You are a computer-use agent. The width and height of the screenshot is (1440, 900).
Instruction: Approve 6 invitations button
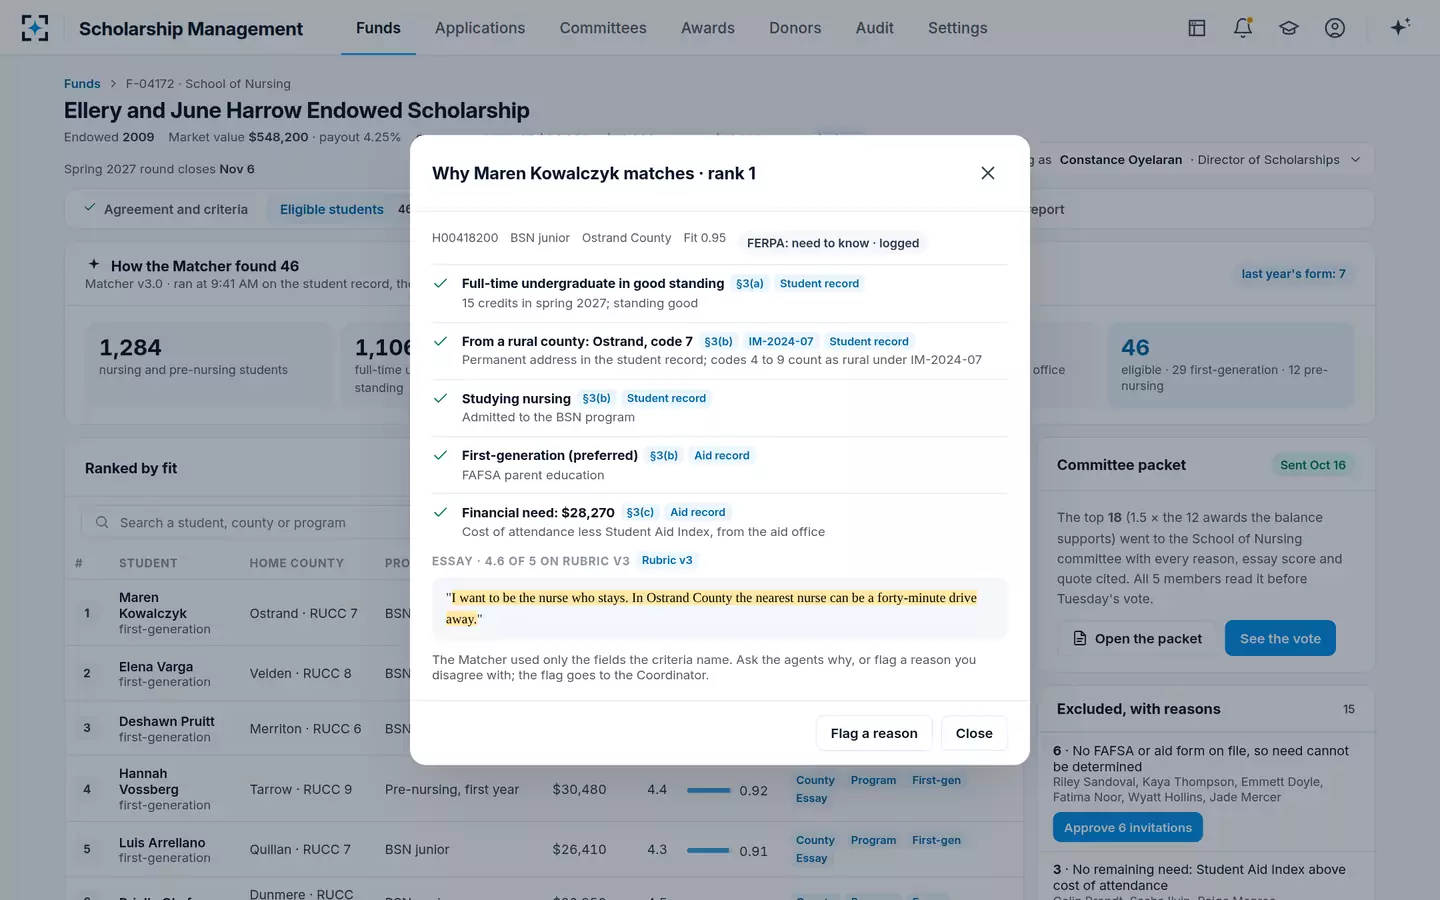tap(1128, 827)
